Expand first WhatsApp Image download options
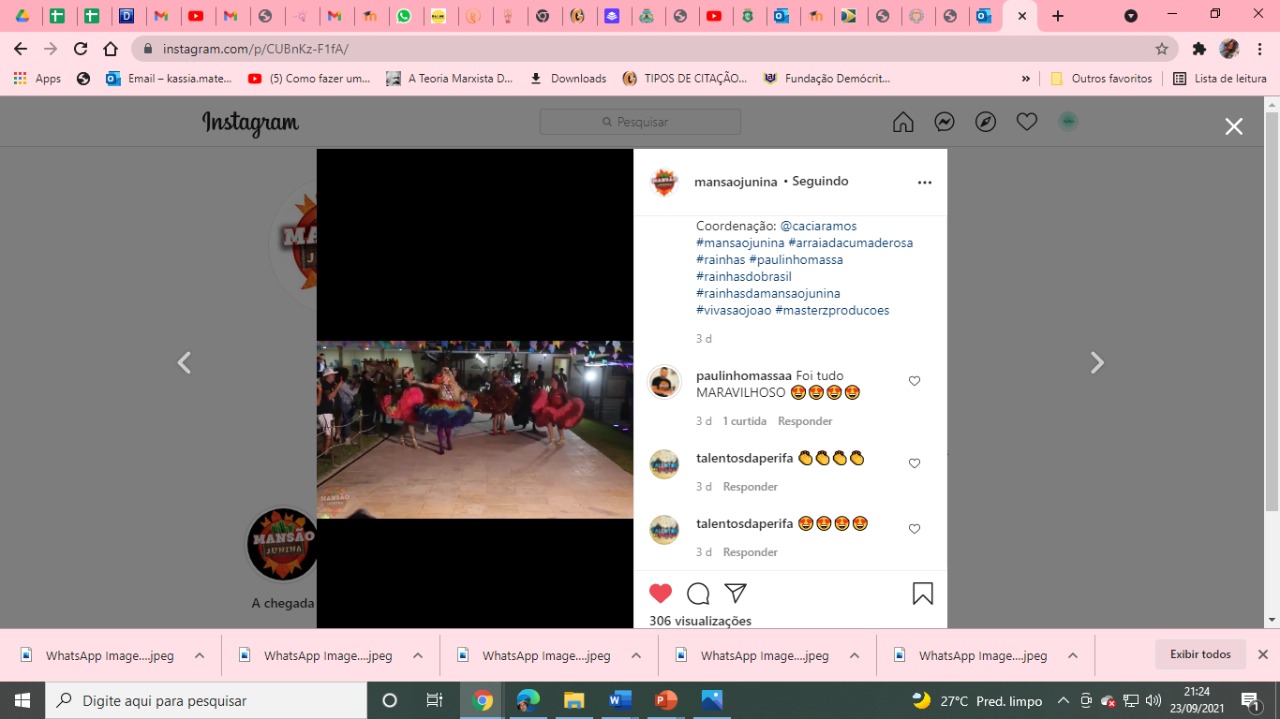This screenshot has height=719, width=1280. pyautogui.click(x=199, y=656)
